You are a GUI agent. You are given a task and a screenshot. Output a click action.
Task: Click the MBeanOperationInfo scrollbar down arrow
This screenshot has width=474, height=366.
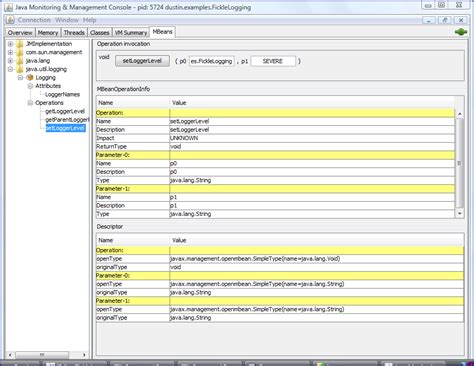[x=460, y=213]
